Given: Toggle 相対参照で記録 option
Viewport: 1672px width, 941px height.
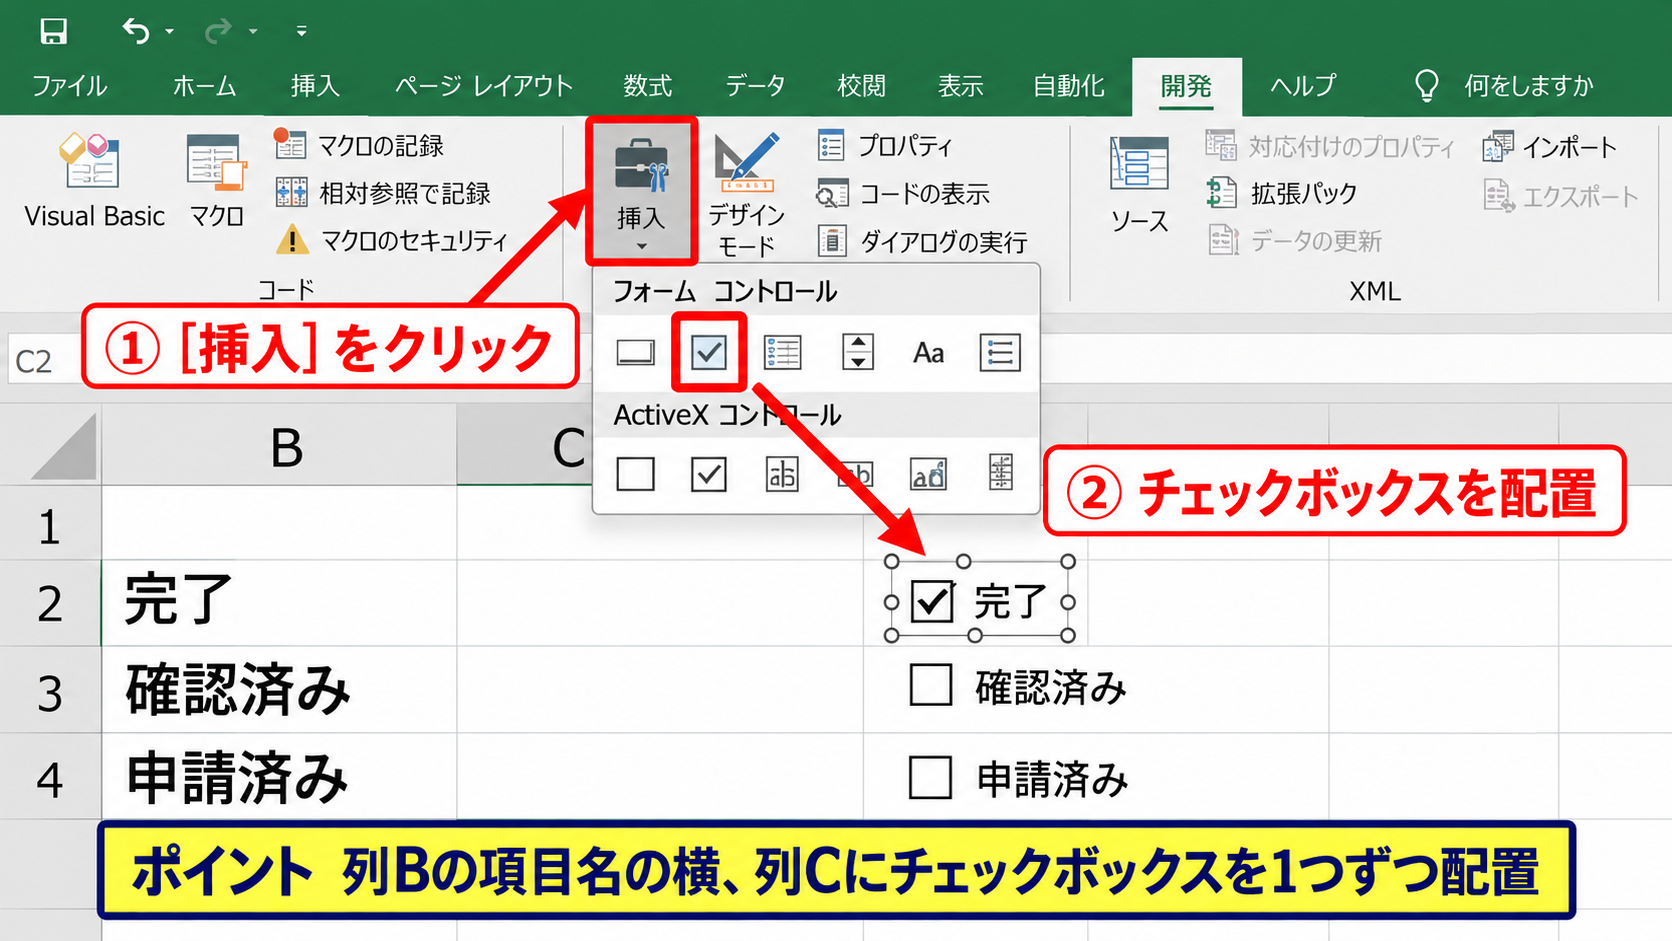Looking at the screenshot, I should click(x=383, y=193).
